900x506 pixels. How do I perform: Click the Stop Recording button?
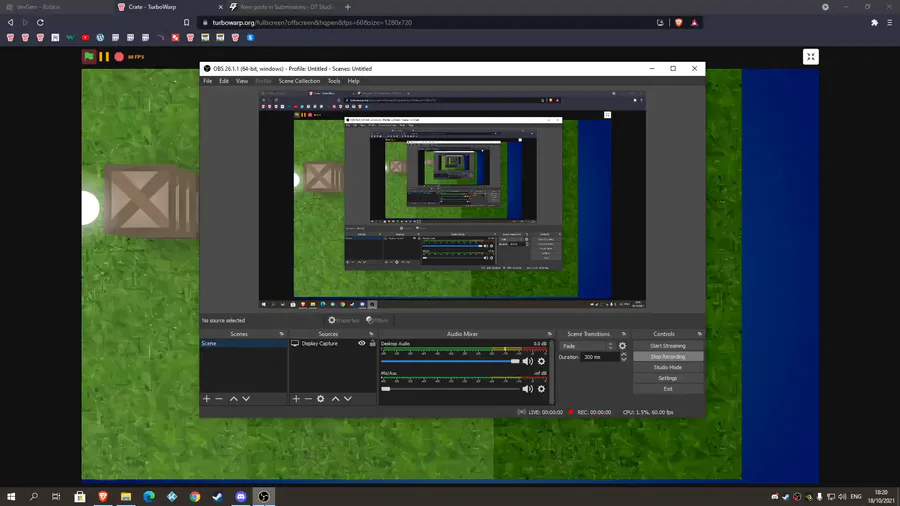coord(668,356)
